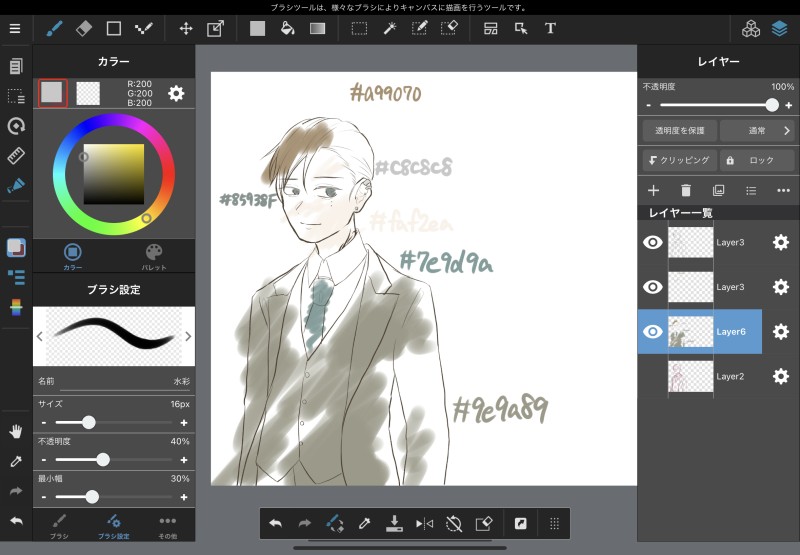Open the layer list sidebar icon

point(16,278)
